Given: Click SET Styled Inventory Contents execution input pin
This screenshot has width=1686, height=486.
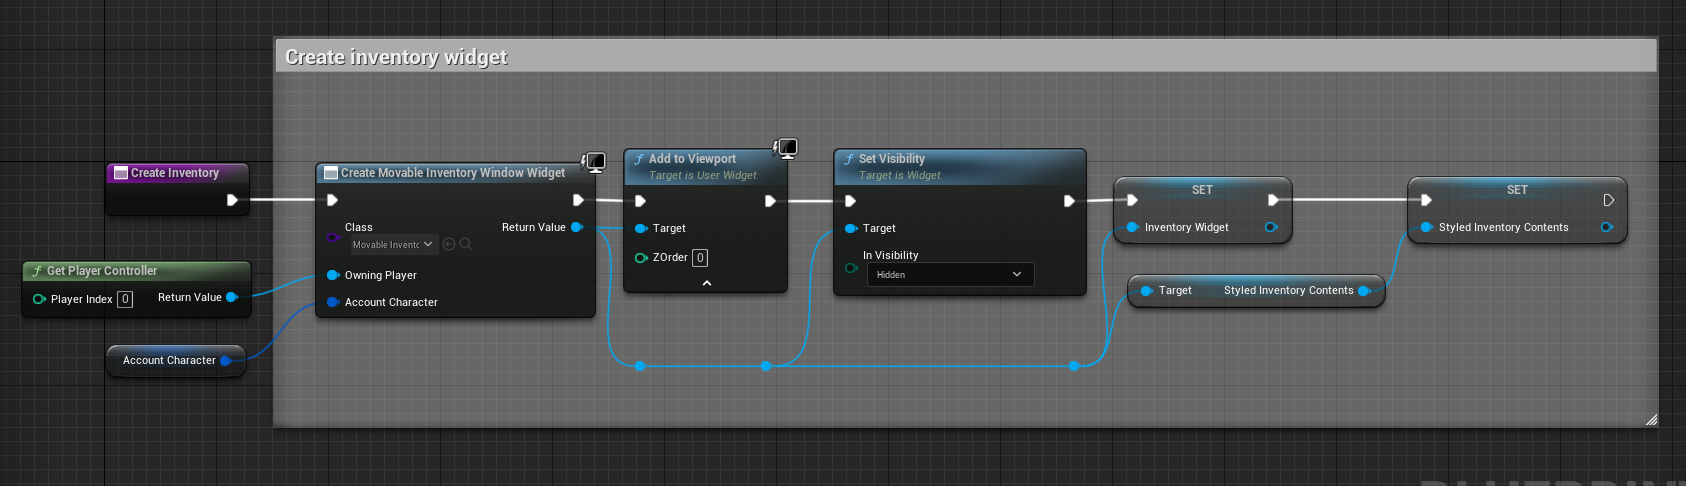Looking at the screenshot, I should point(1426,200).
